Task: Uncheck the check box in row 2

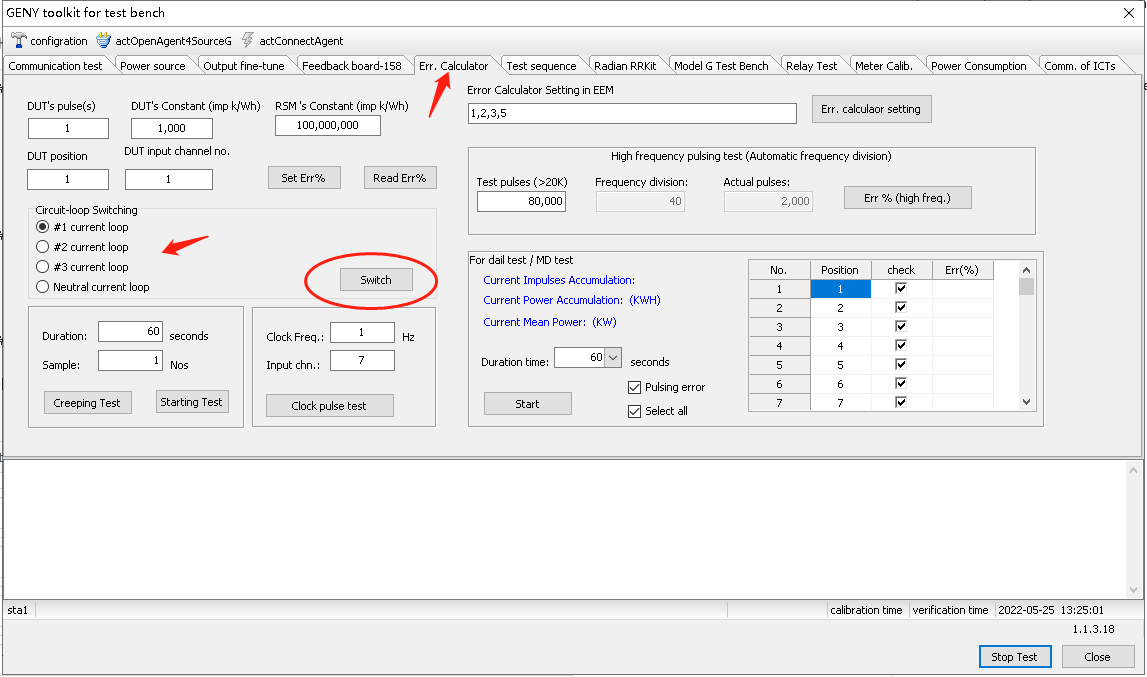Action: pyautogui.click(x=901, y=307)
